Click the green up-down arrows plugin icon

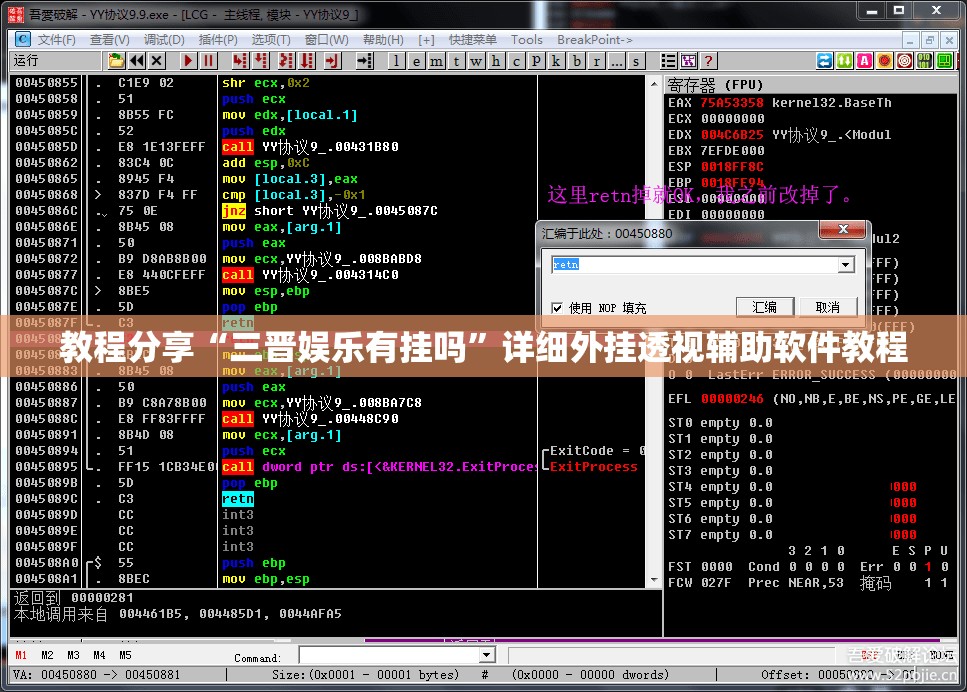(x=844, y=60)
